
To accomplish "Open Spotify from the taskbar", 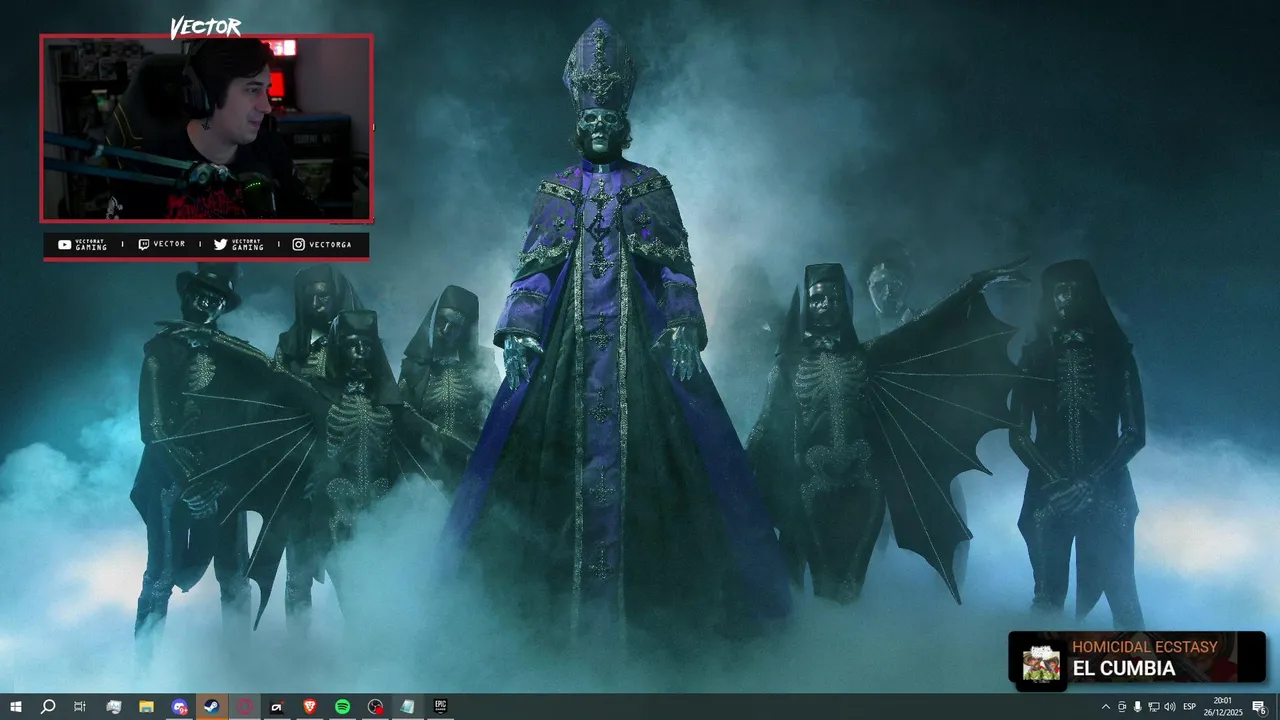I will coord(342,707).
